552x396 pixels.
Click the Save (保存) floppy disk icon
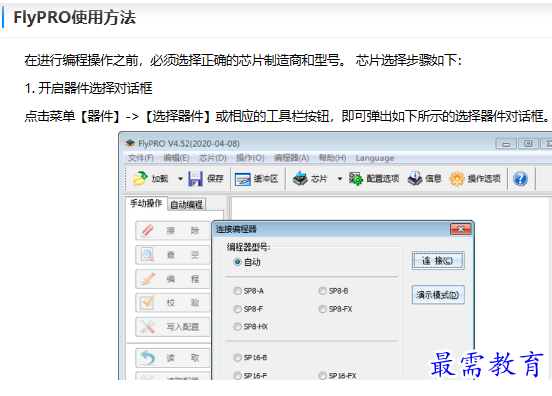195,179
